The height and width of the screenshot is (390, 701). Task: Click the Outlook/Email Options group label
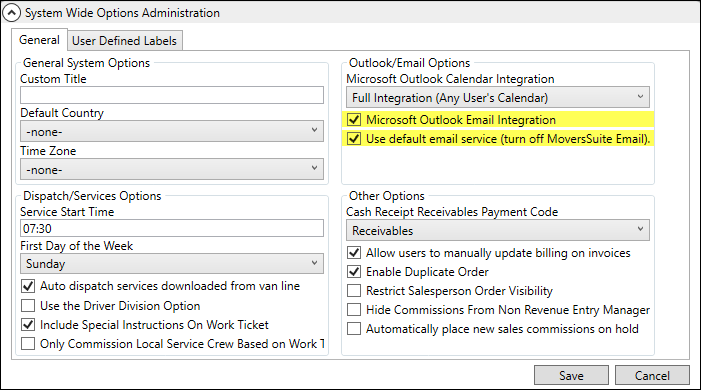410,63
